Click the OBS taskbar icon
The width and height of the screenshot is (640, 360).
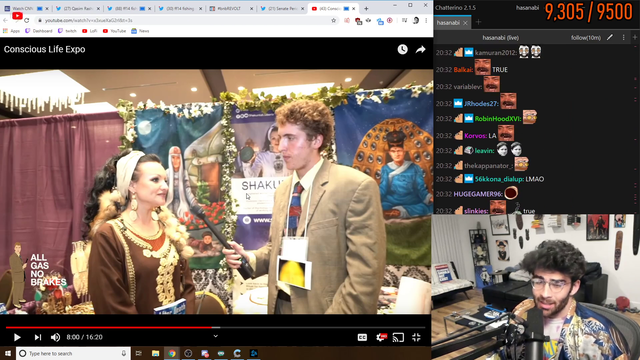pos(188,353)
